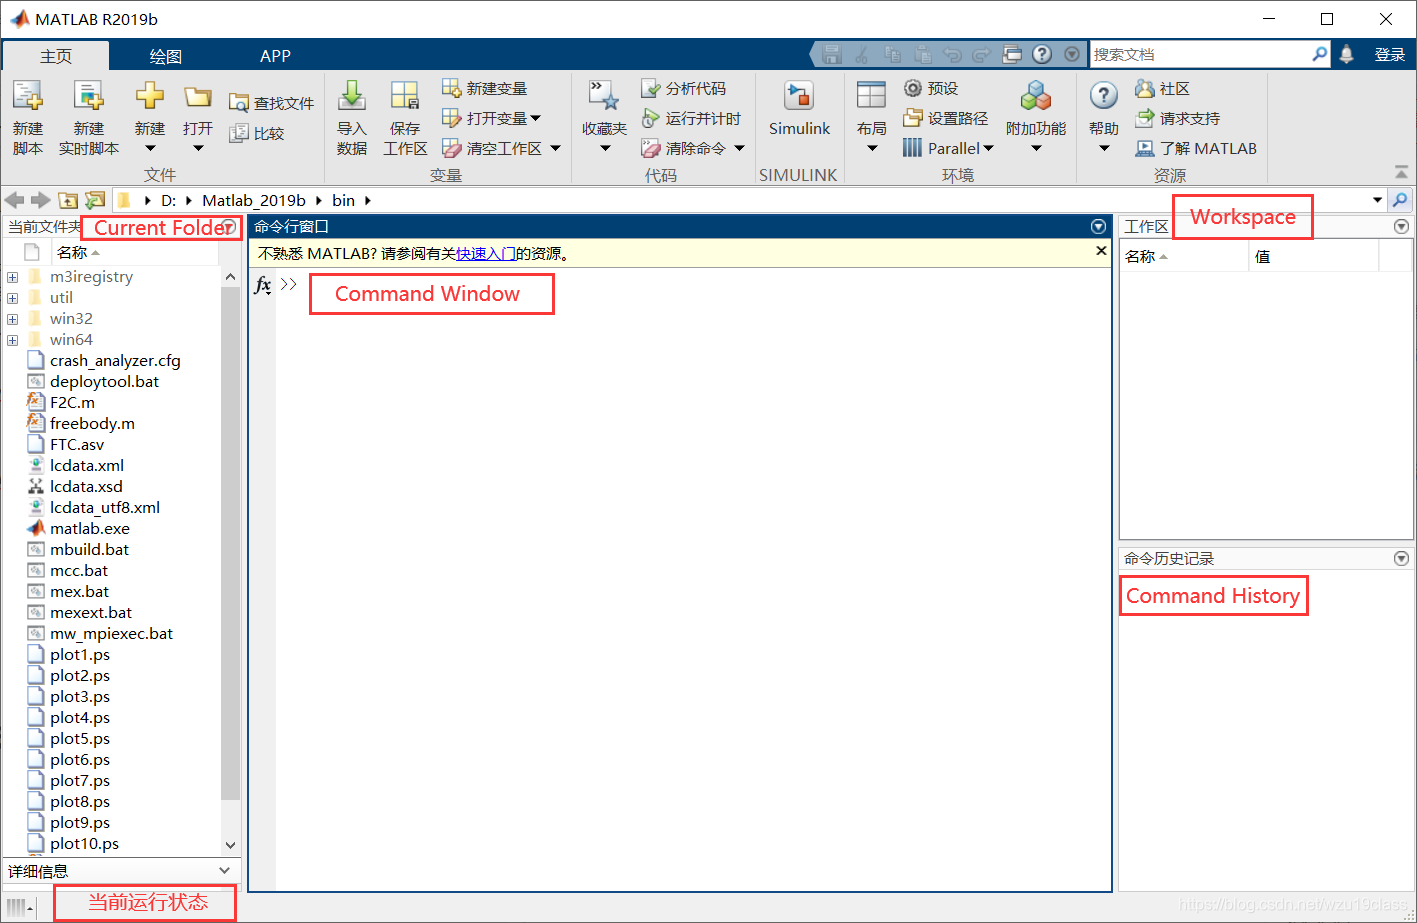The width and height of the screenshot is (1417, 923).
Task: Click the up one level folder icon
Action: [68, 200]
